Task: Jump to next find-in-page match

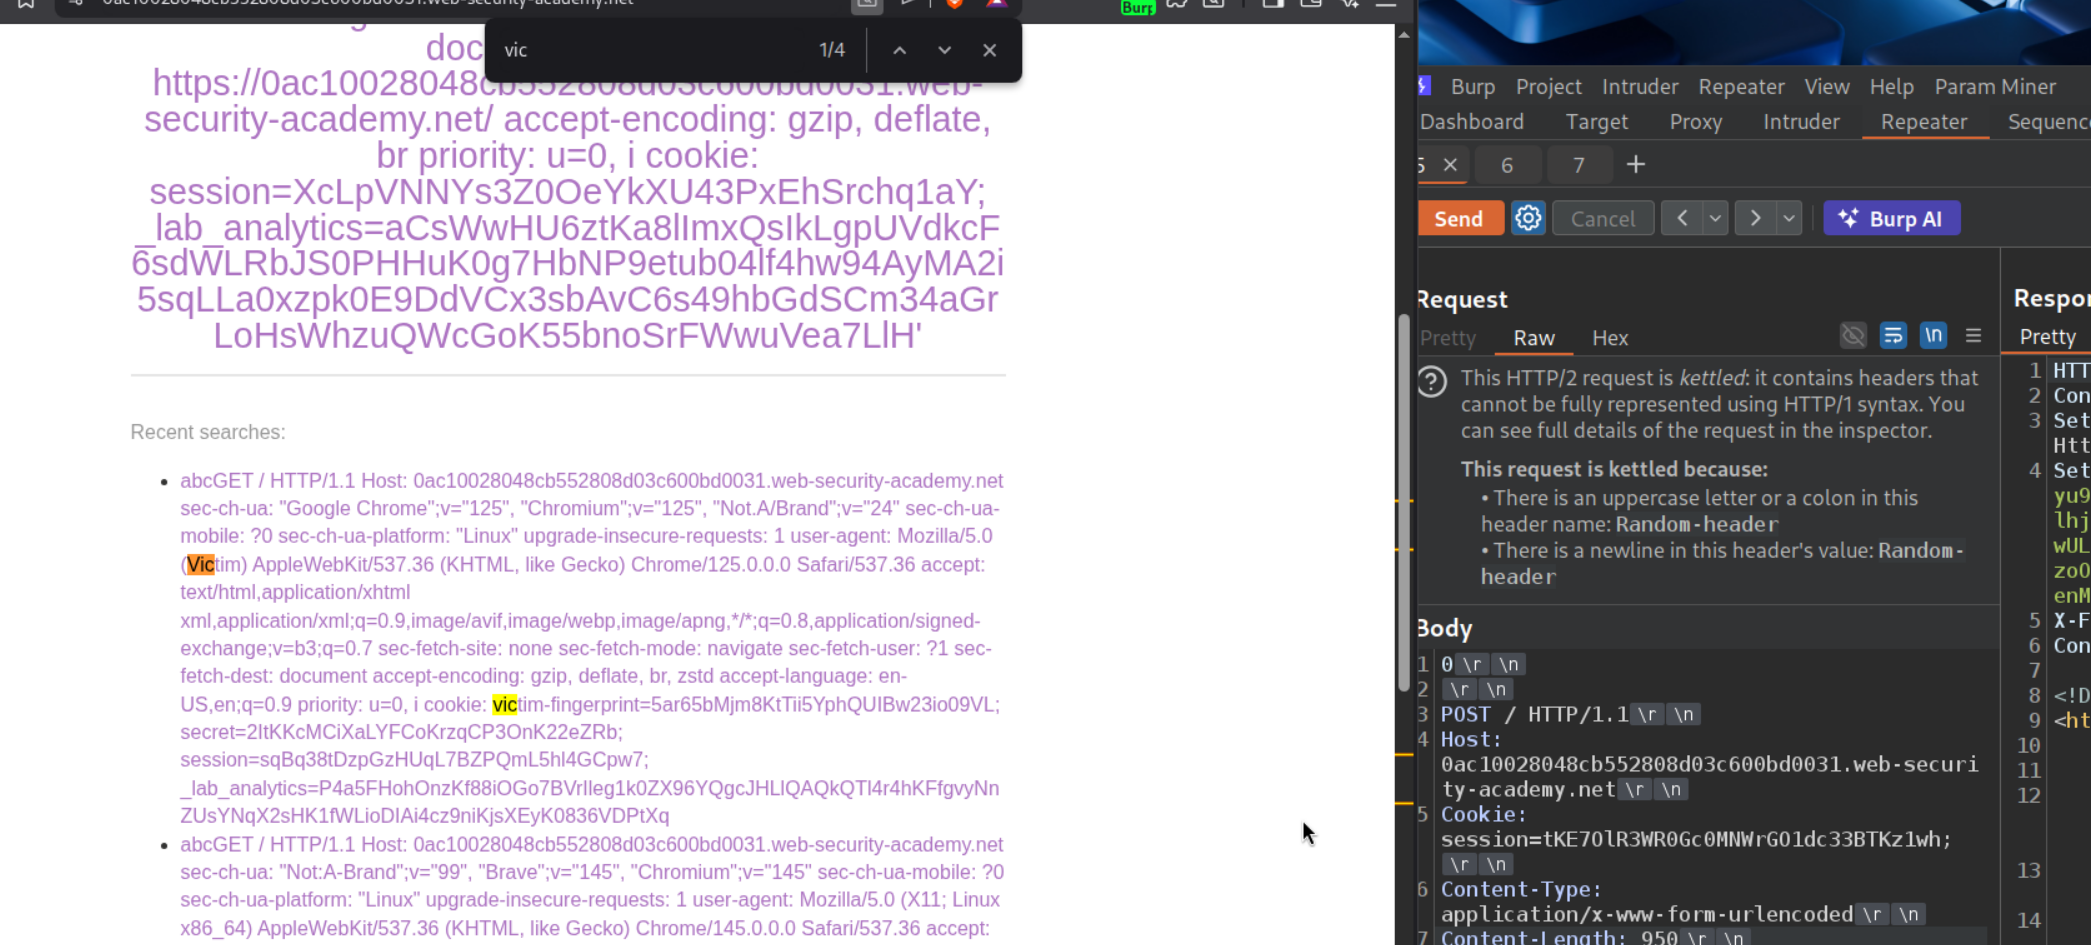Action: point(944,50)
